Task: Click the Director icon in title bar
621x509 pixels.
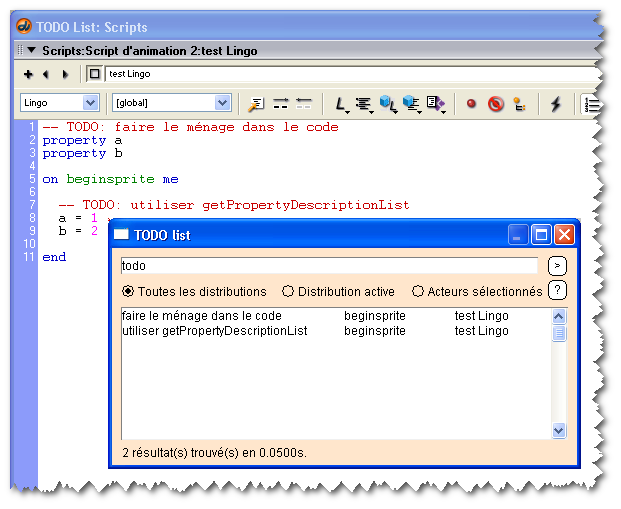Action: click(24, 26)
